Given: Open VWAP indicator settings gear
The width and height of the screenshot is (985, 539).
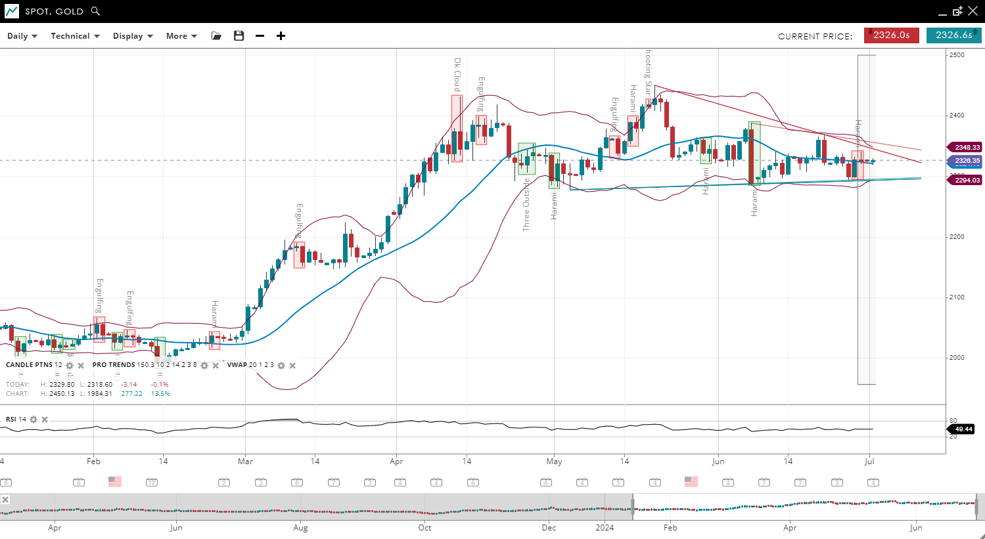Looking at the screenshot, I should pyautogui.click(x=281, y=366).
